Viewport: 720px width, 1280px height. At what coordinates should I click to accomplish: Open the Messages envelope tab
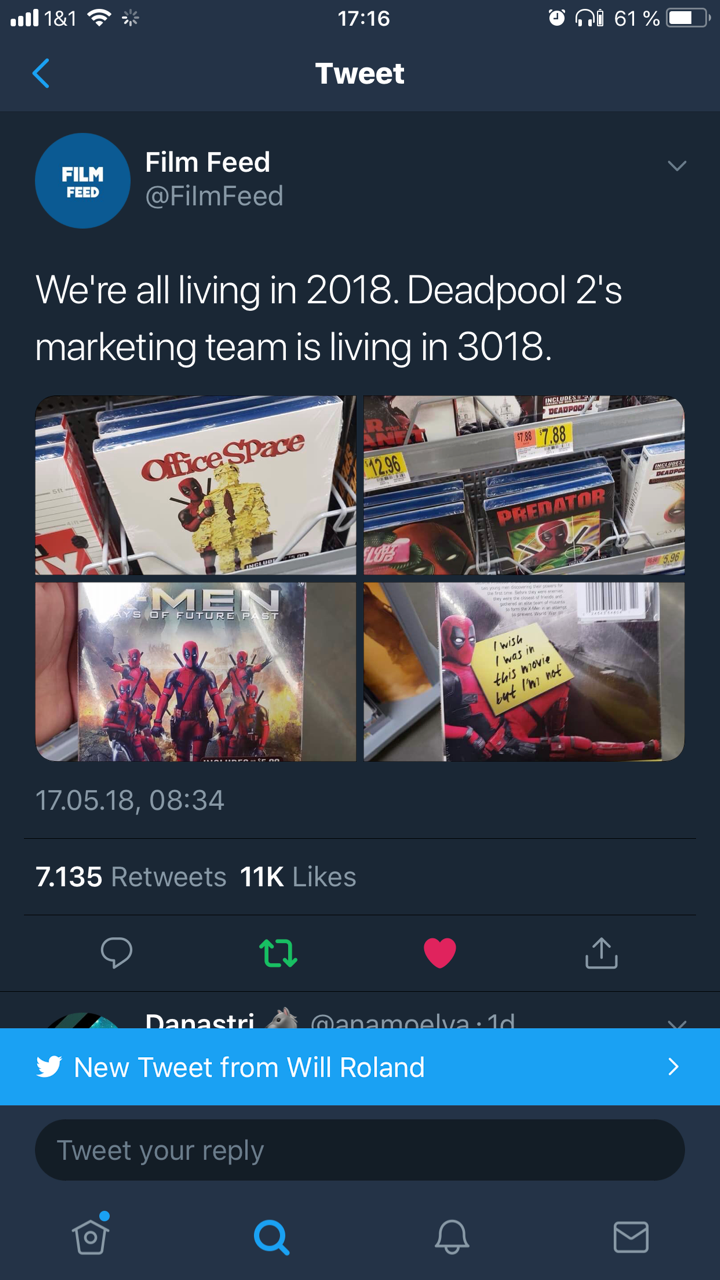click(x=631, y=1238)
